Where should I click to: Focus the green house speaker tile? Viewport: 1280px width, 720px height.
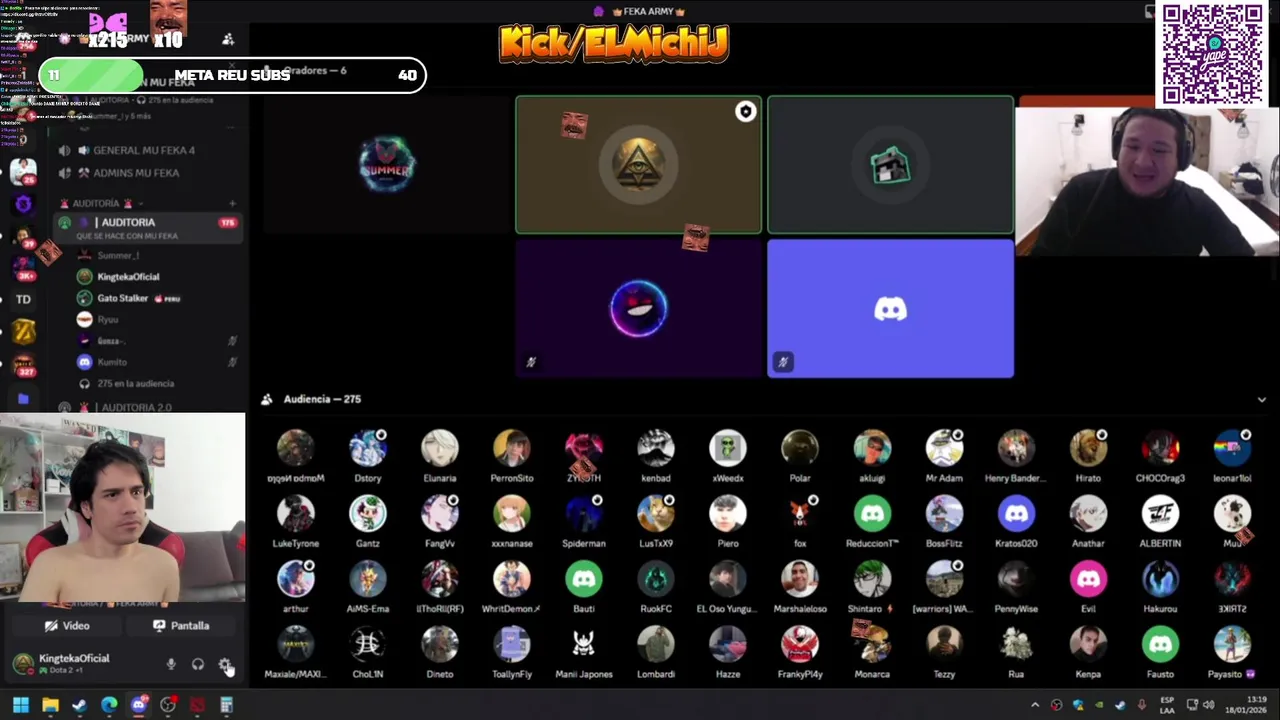890,165
